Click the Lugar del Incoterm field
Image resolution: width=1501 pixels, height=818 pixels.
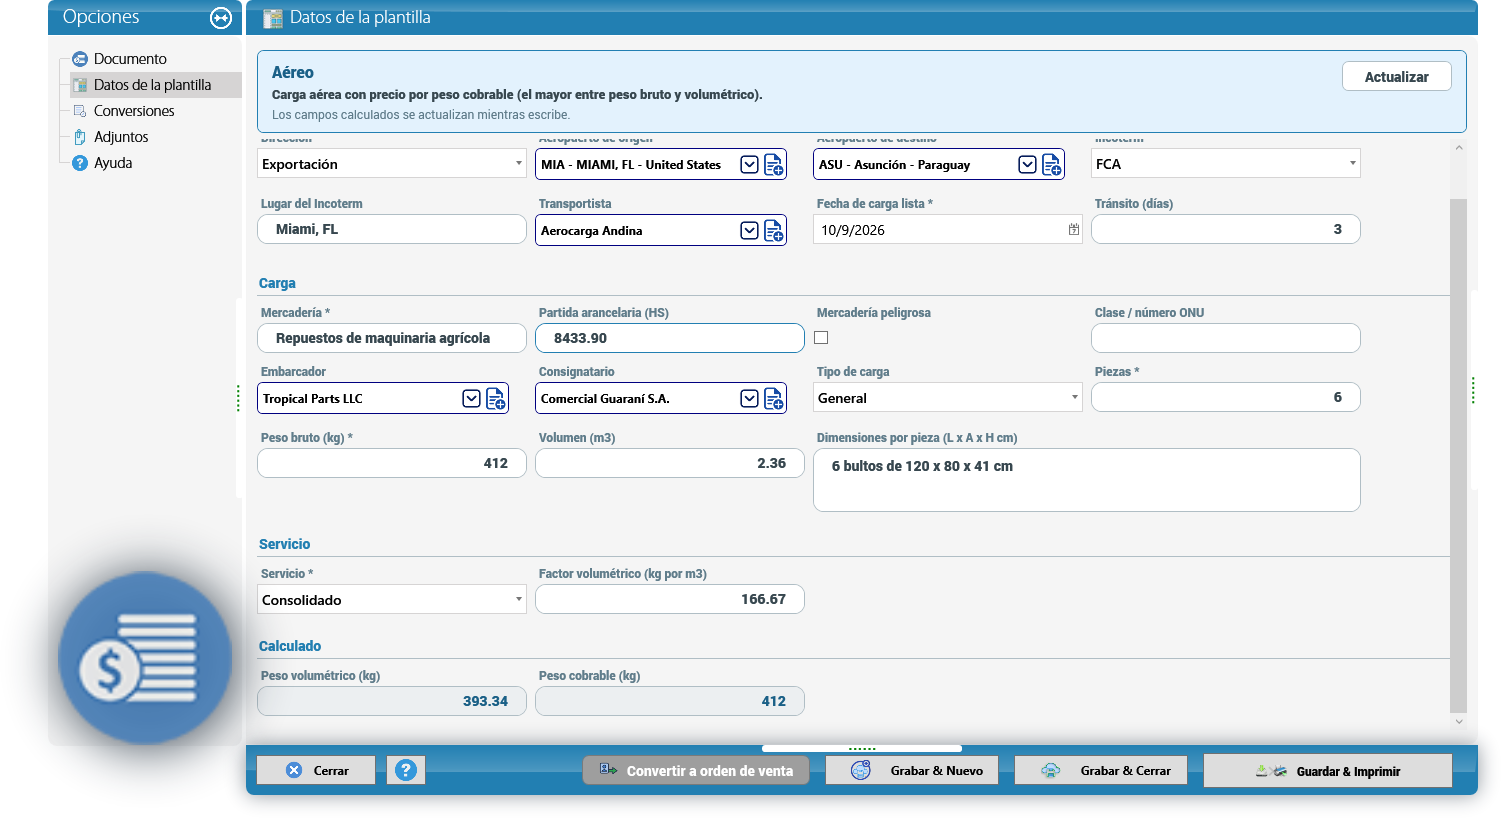392,229
